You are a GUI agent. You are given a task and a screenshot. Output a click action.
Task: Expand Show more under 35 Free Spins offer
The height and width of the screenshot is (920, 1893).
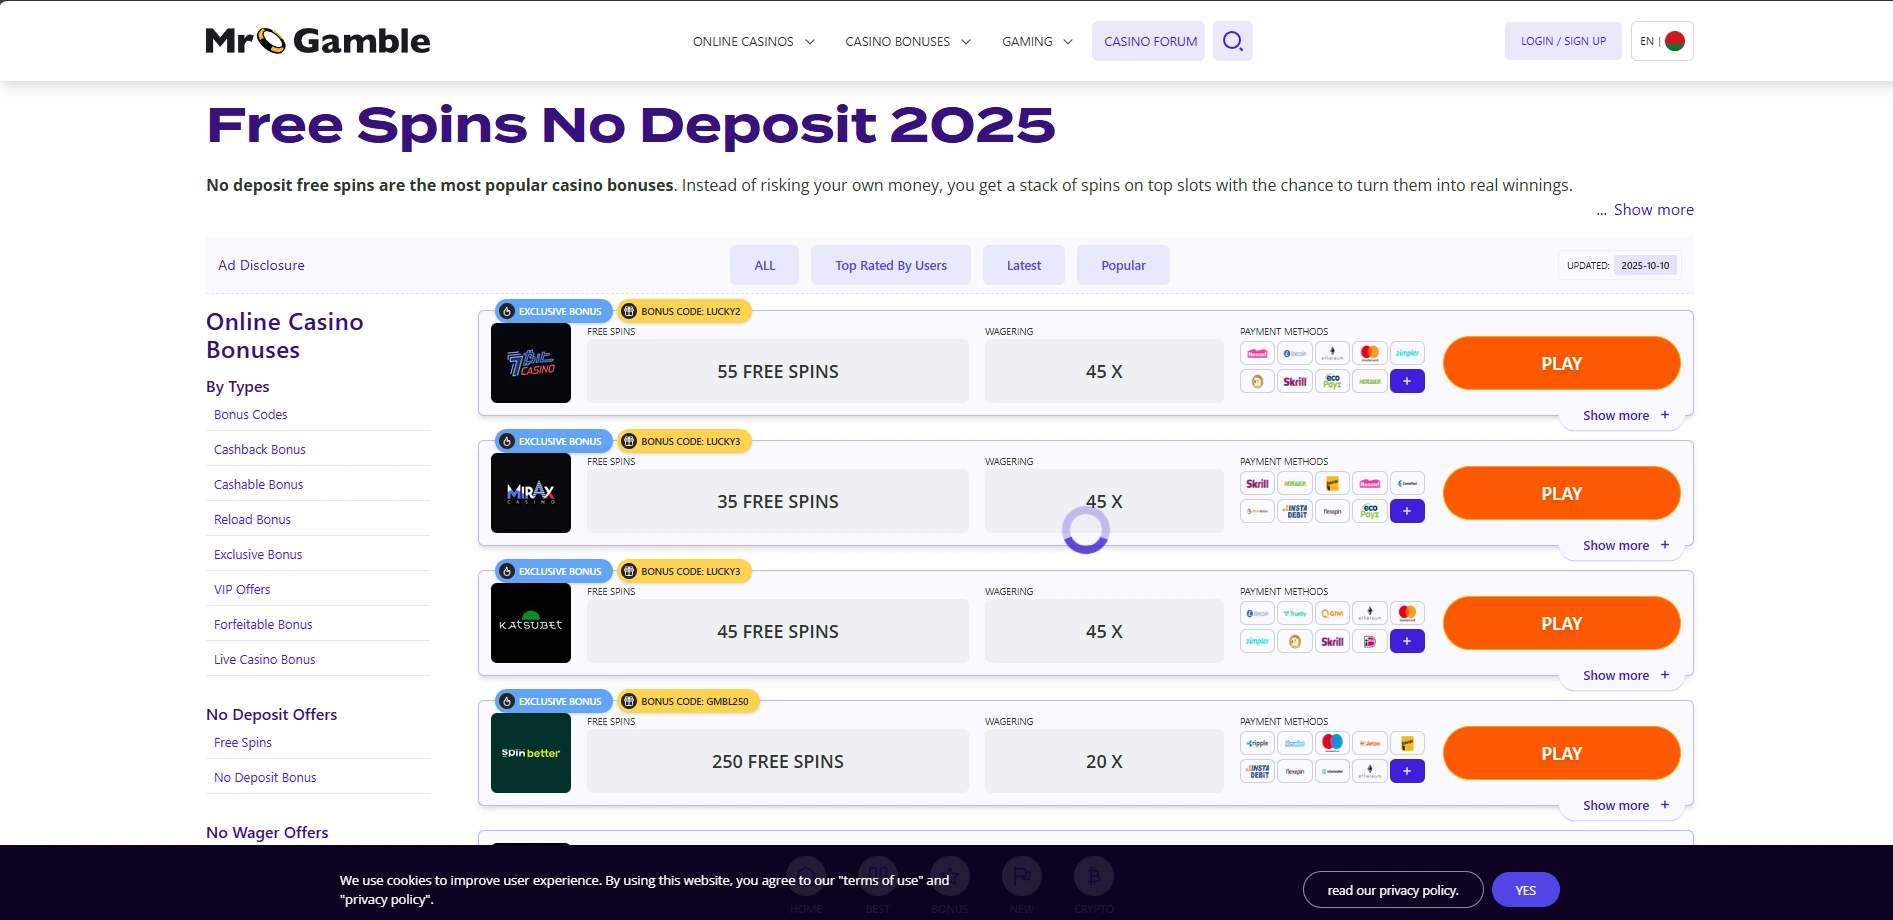1626,545
